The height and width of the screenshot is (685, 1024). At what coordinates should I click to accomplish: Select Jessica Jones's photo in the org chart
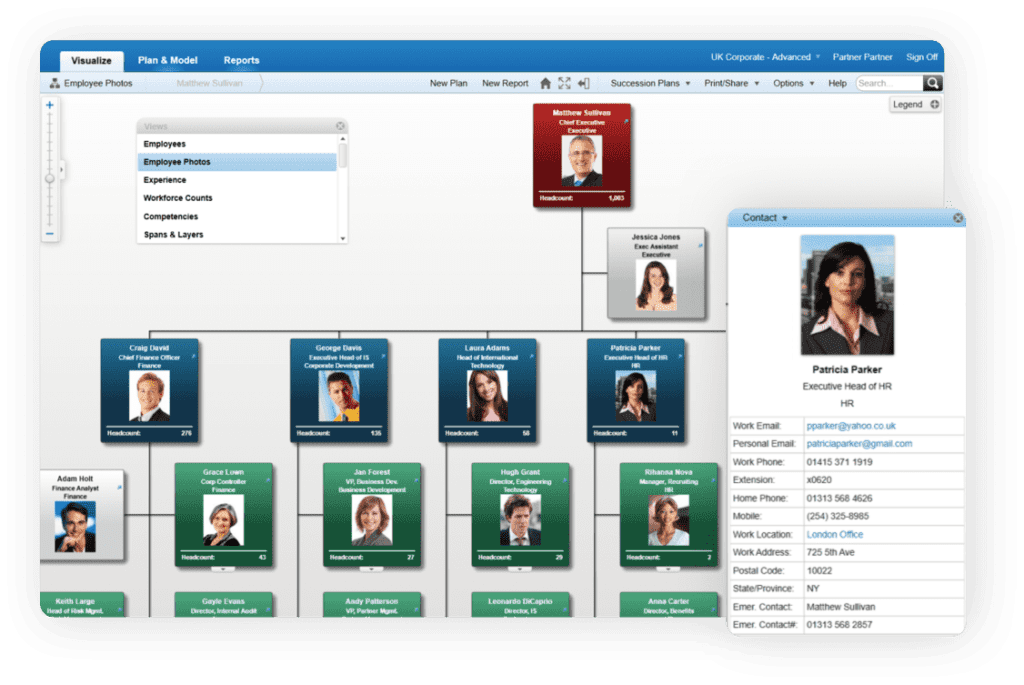point(656,285)
